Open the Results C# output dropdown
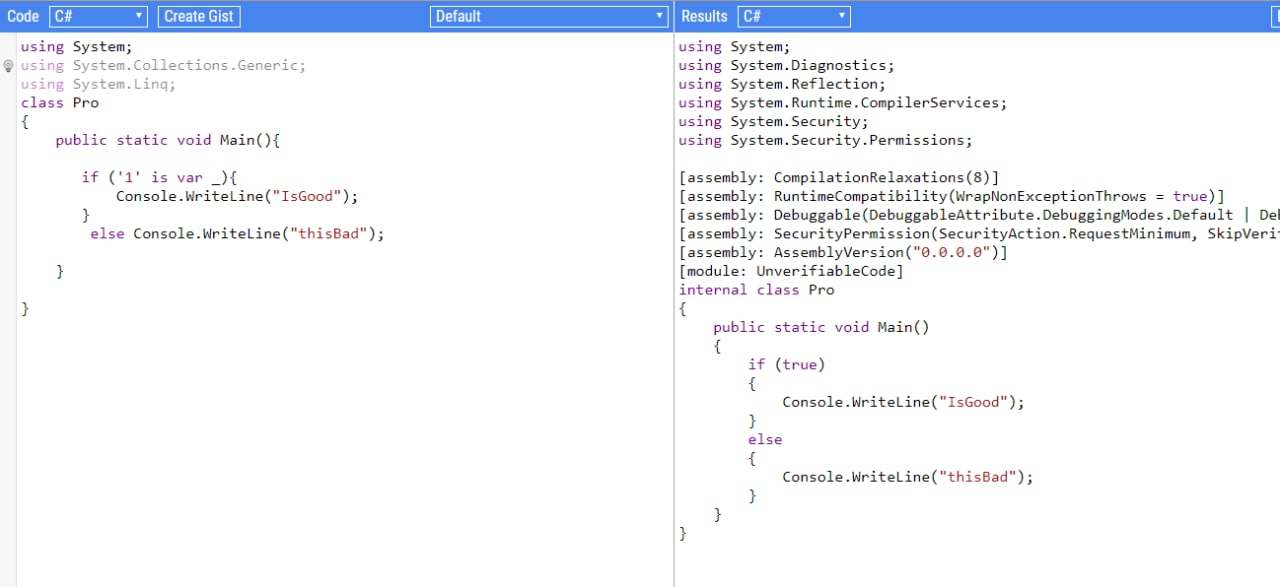Viewport: 1280px width, 587px height. click(x=794, y=16)
